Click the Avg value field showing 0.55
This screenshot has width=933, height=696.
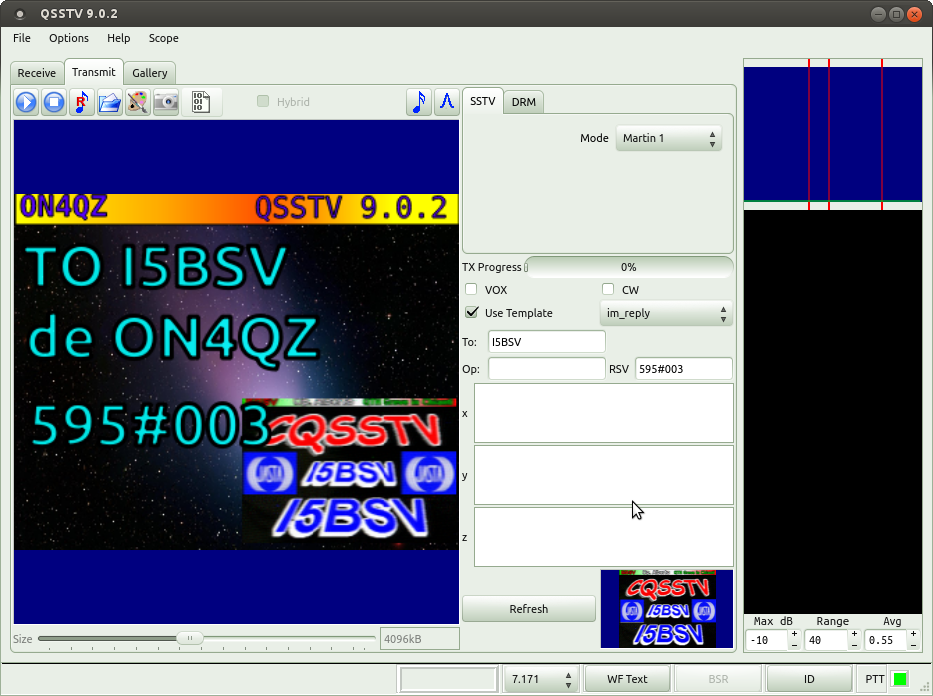click(885, 640)
